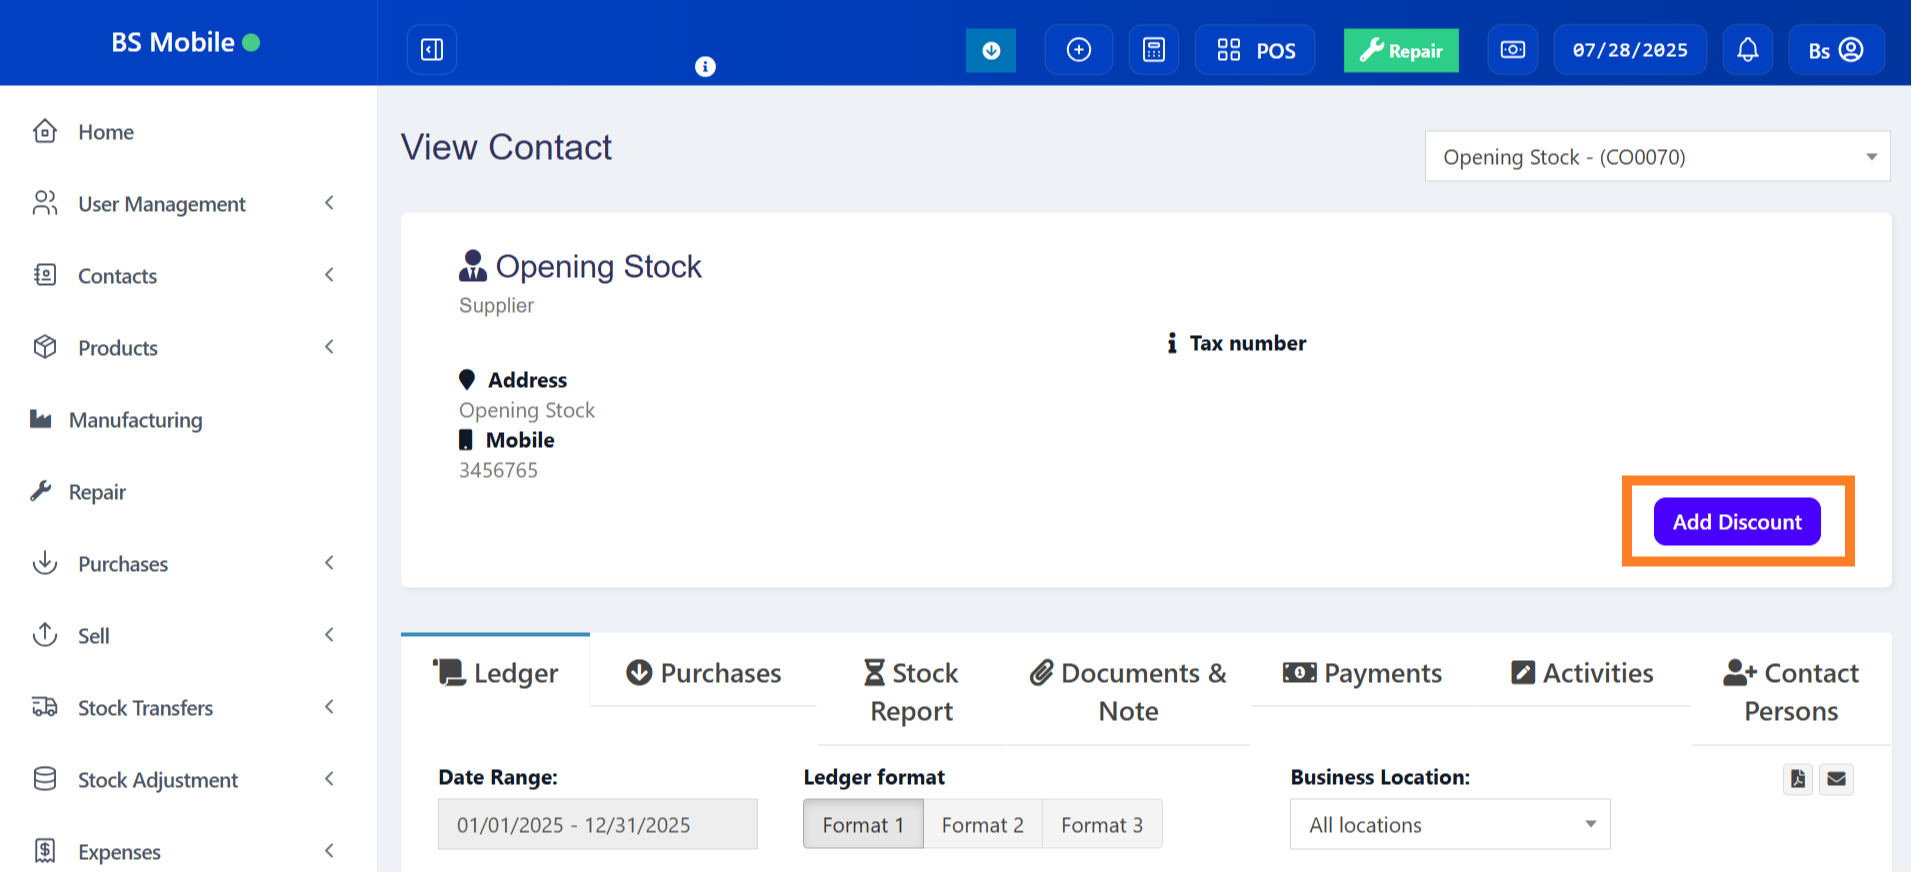Select Ledger Format 1
1912x872 pixels.
tap(862, 825)
